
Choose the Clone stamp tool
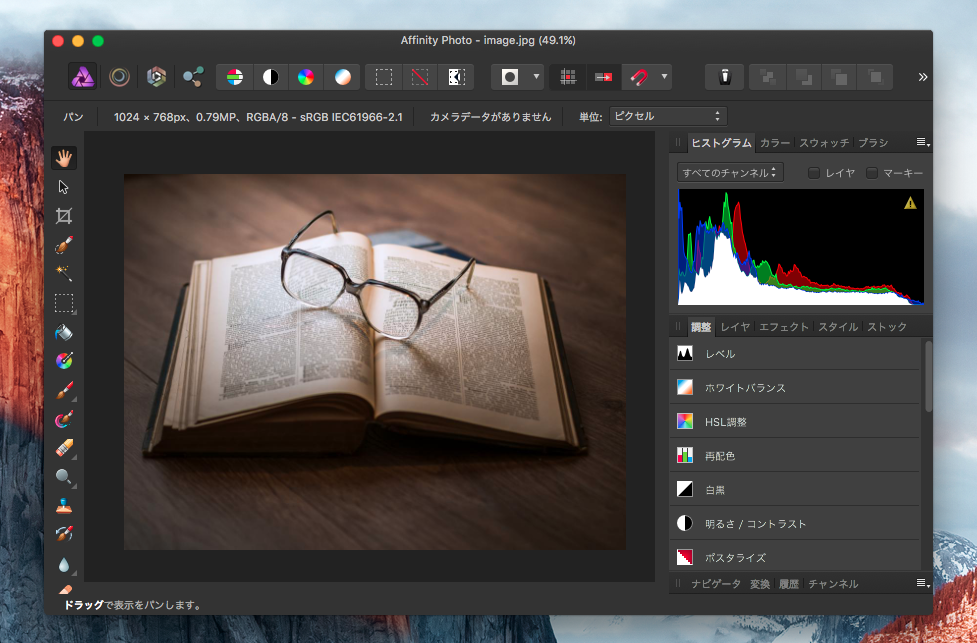[x=64, y=506]
